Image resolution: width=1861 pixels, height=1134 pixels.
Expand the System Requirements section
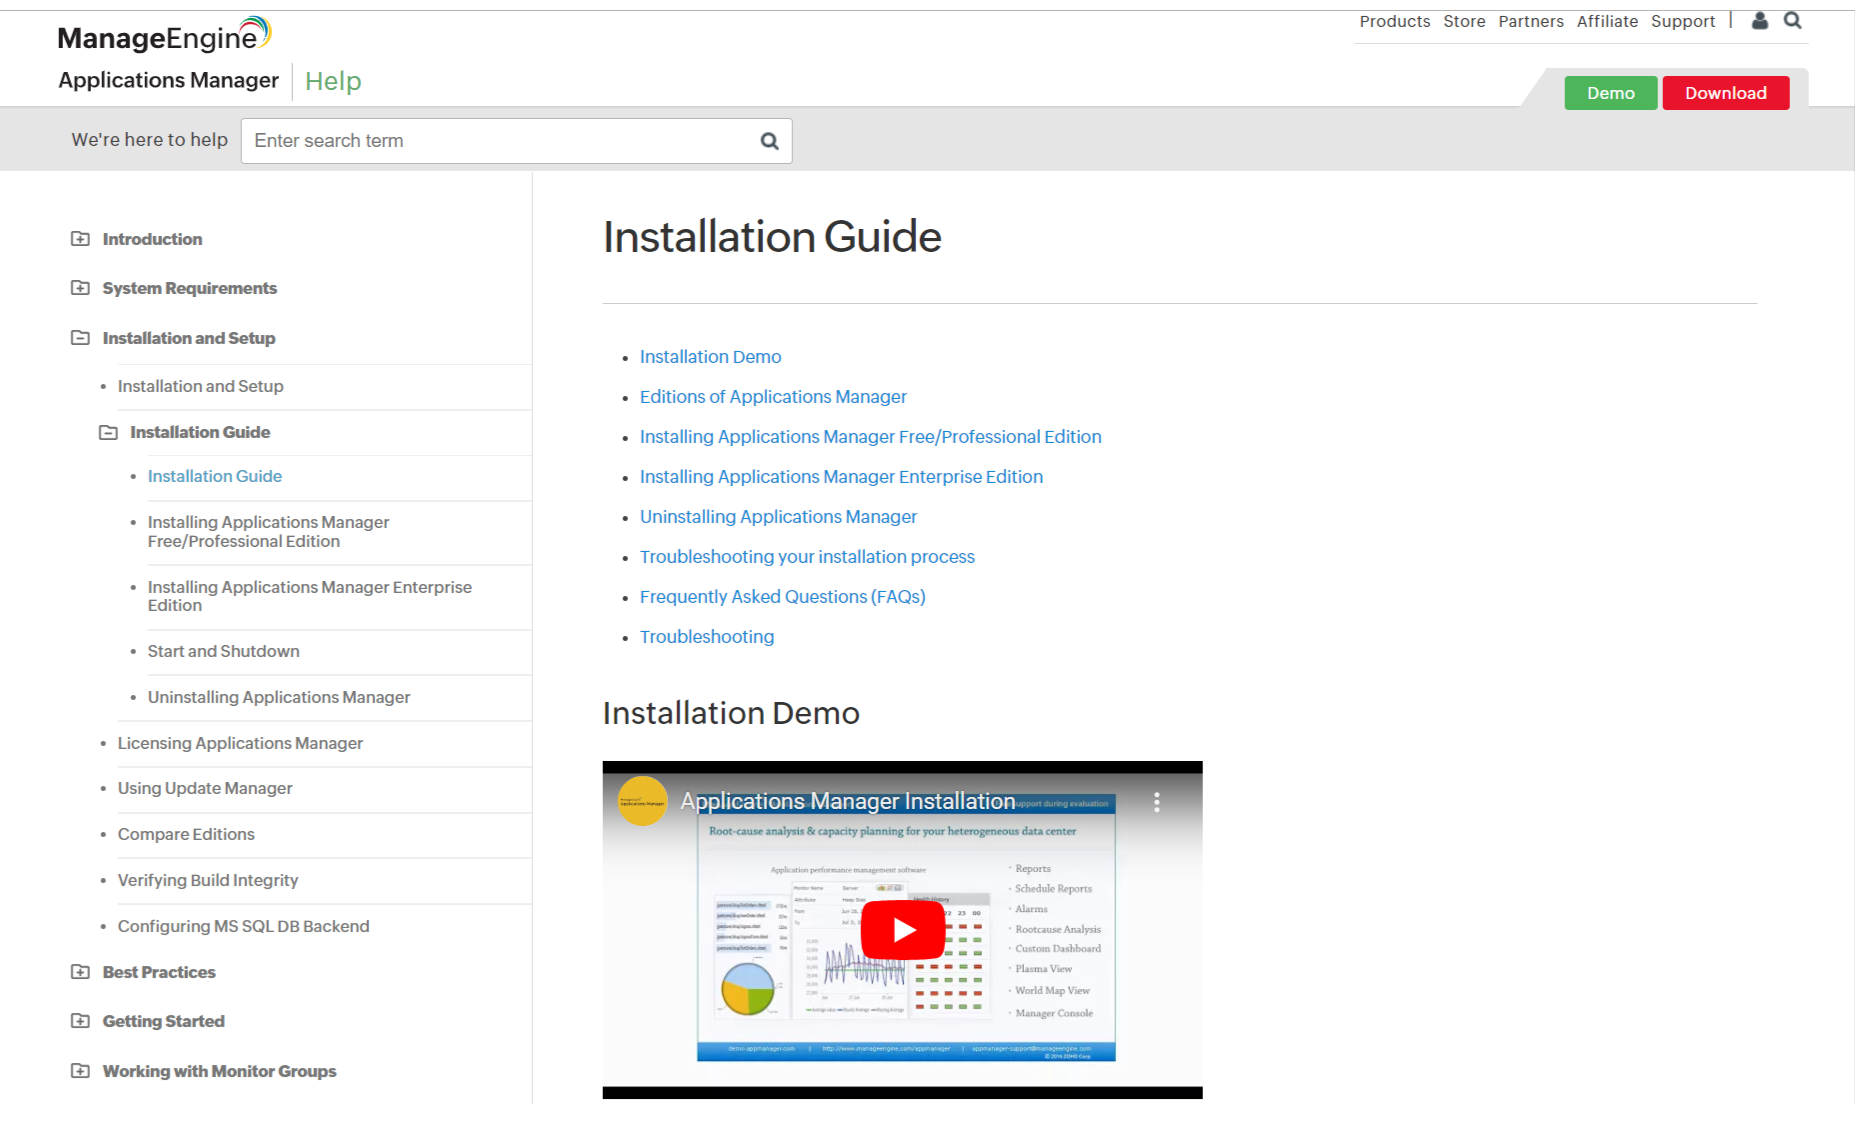80,288
